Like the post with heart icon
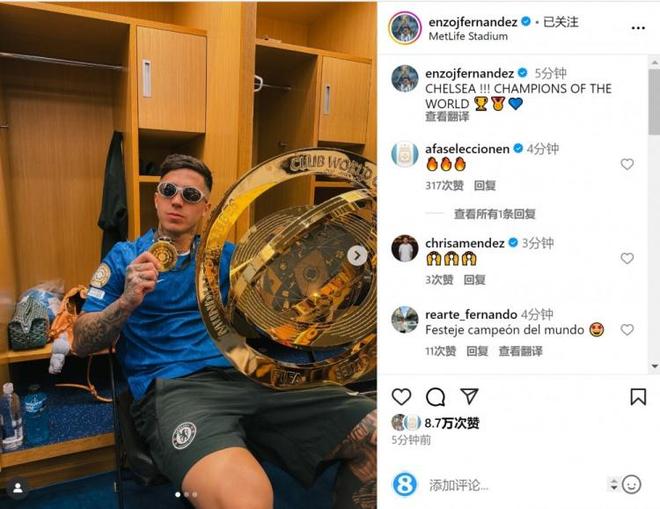The height and width of the screenshot is (509, 660). (x=401, y=397)
